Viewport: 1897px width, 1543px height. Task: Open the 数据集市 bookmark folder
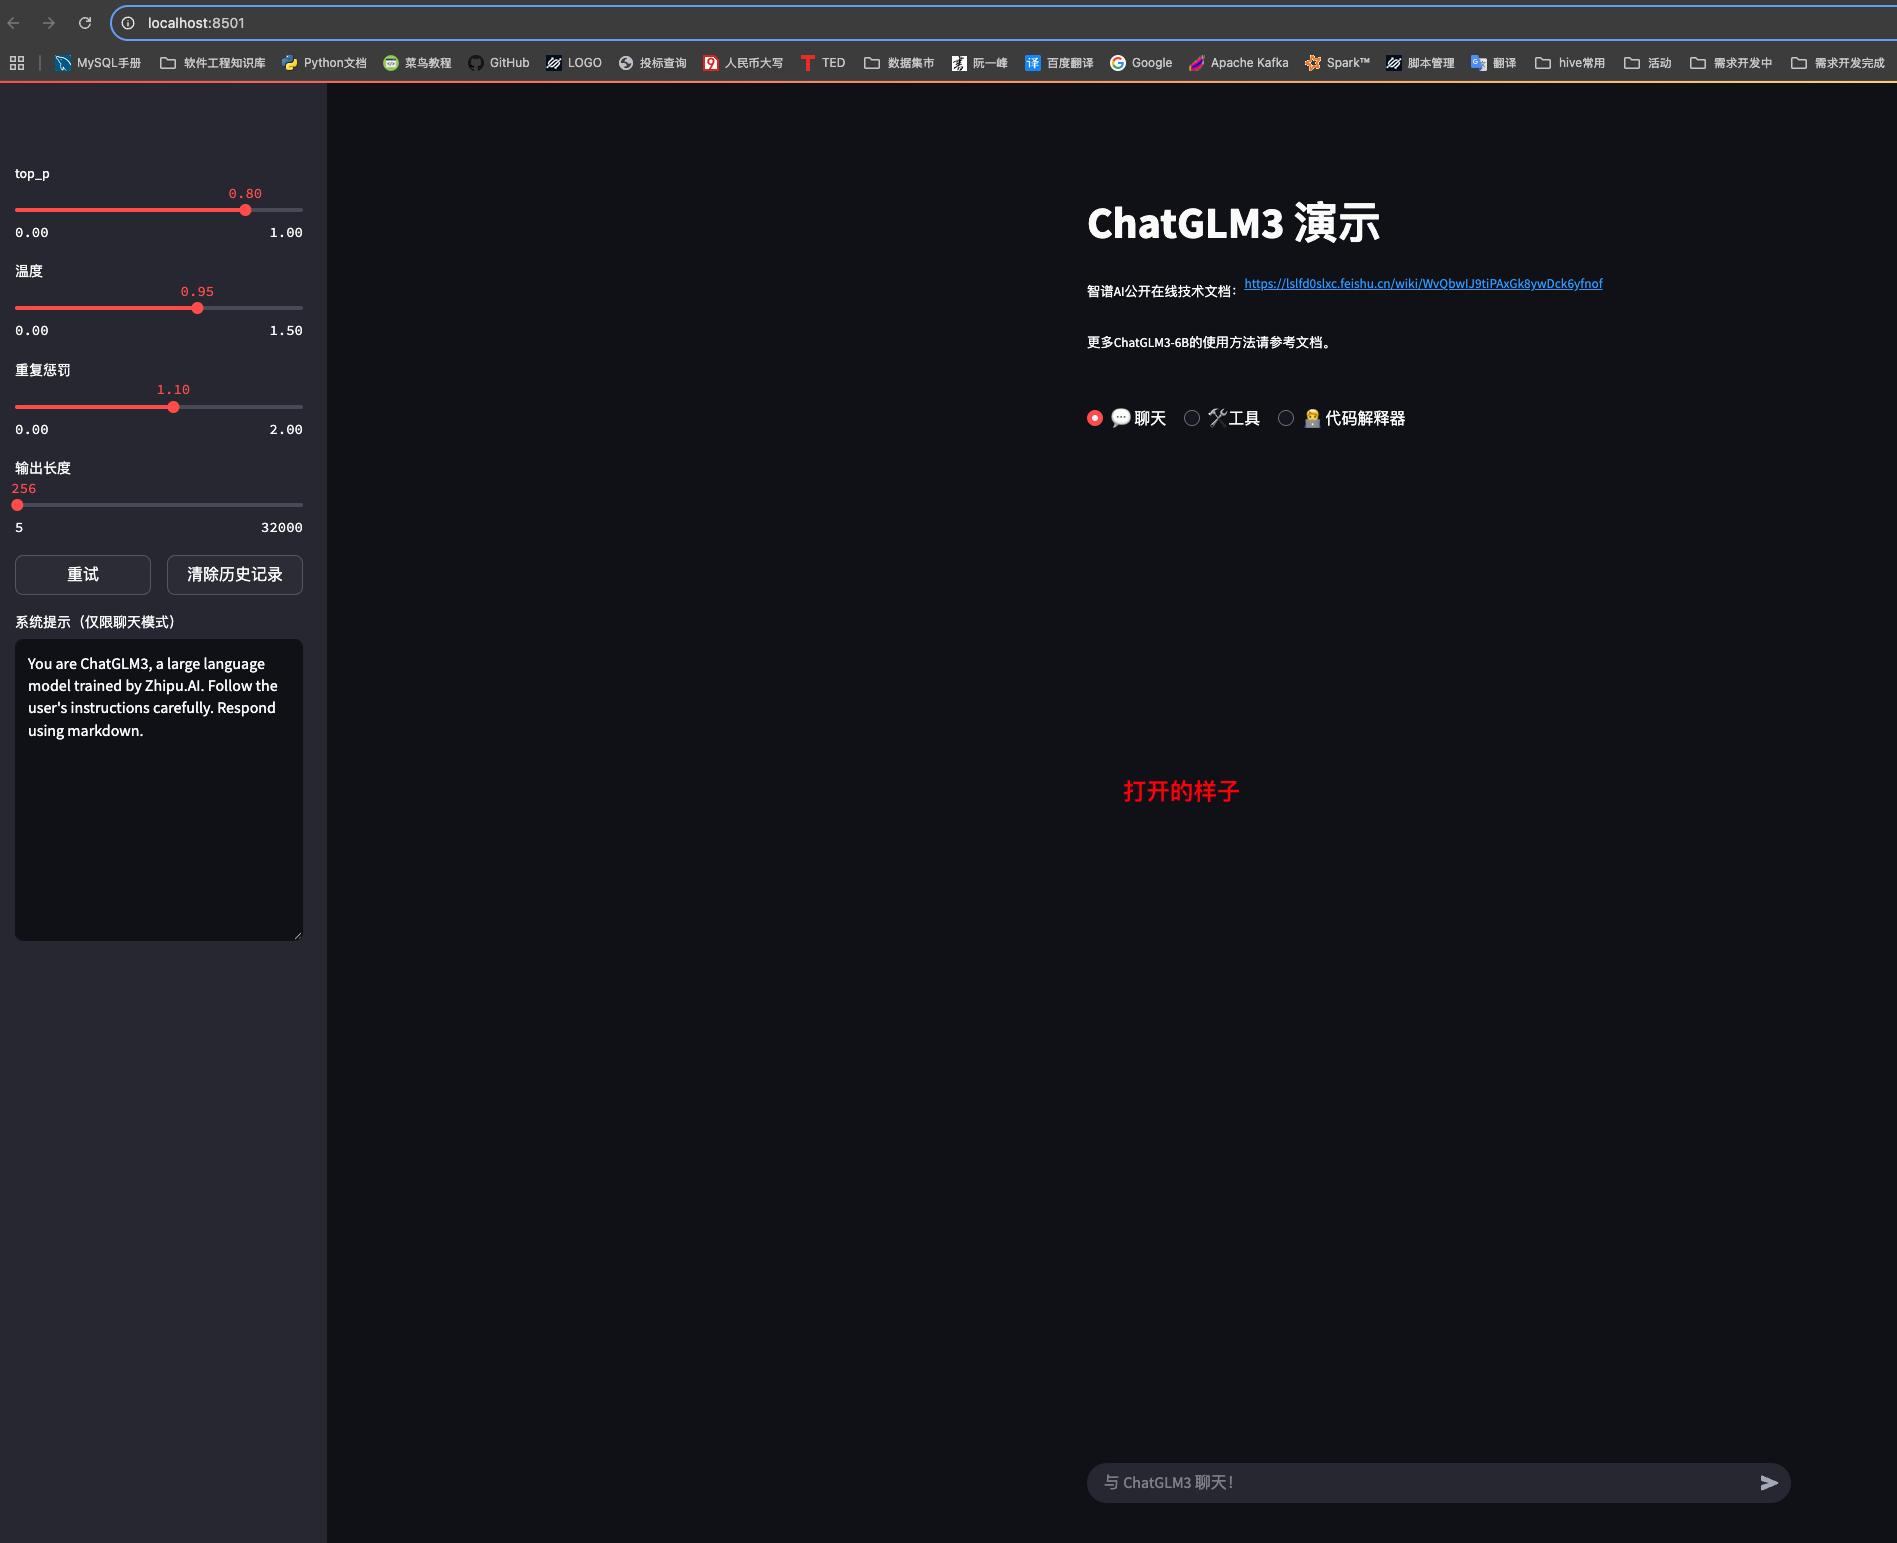tap(899, 63)
